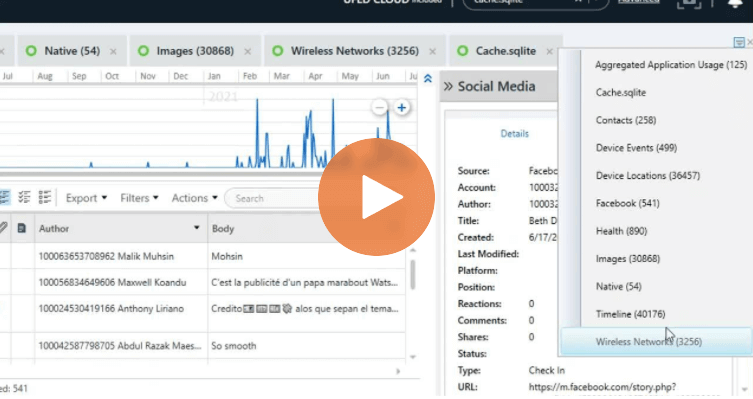The image size is (753, 399).
Task: Play the video with the orange button
Action: tap(376, 197)
